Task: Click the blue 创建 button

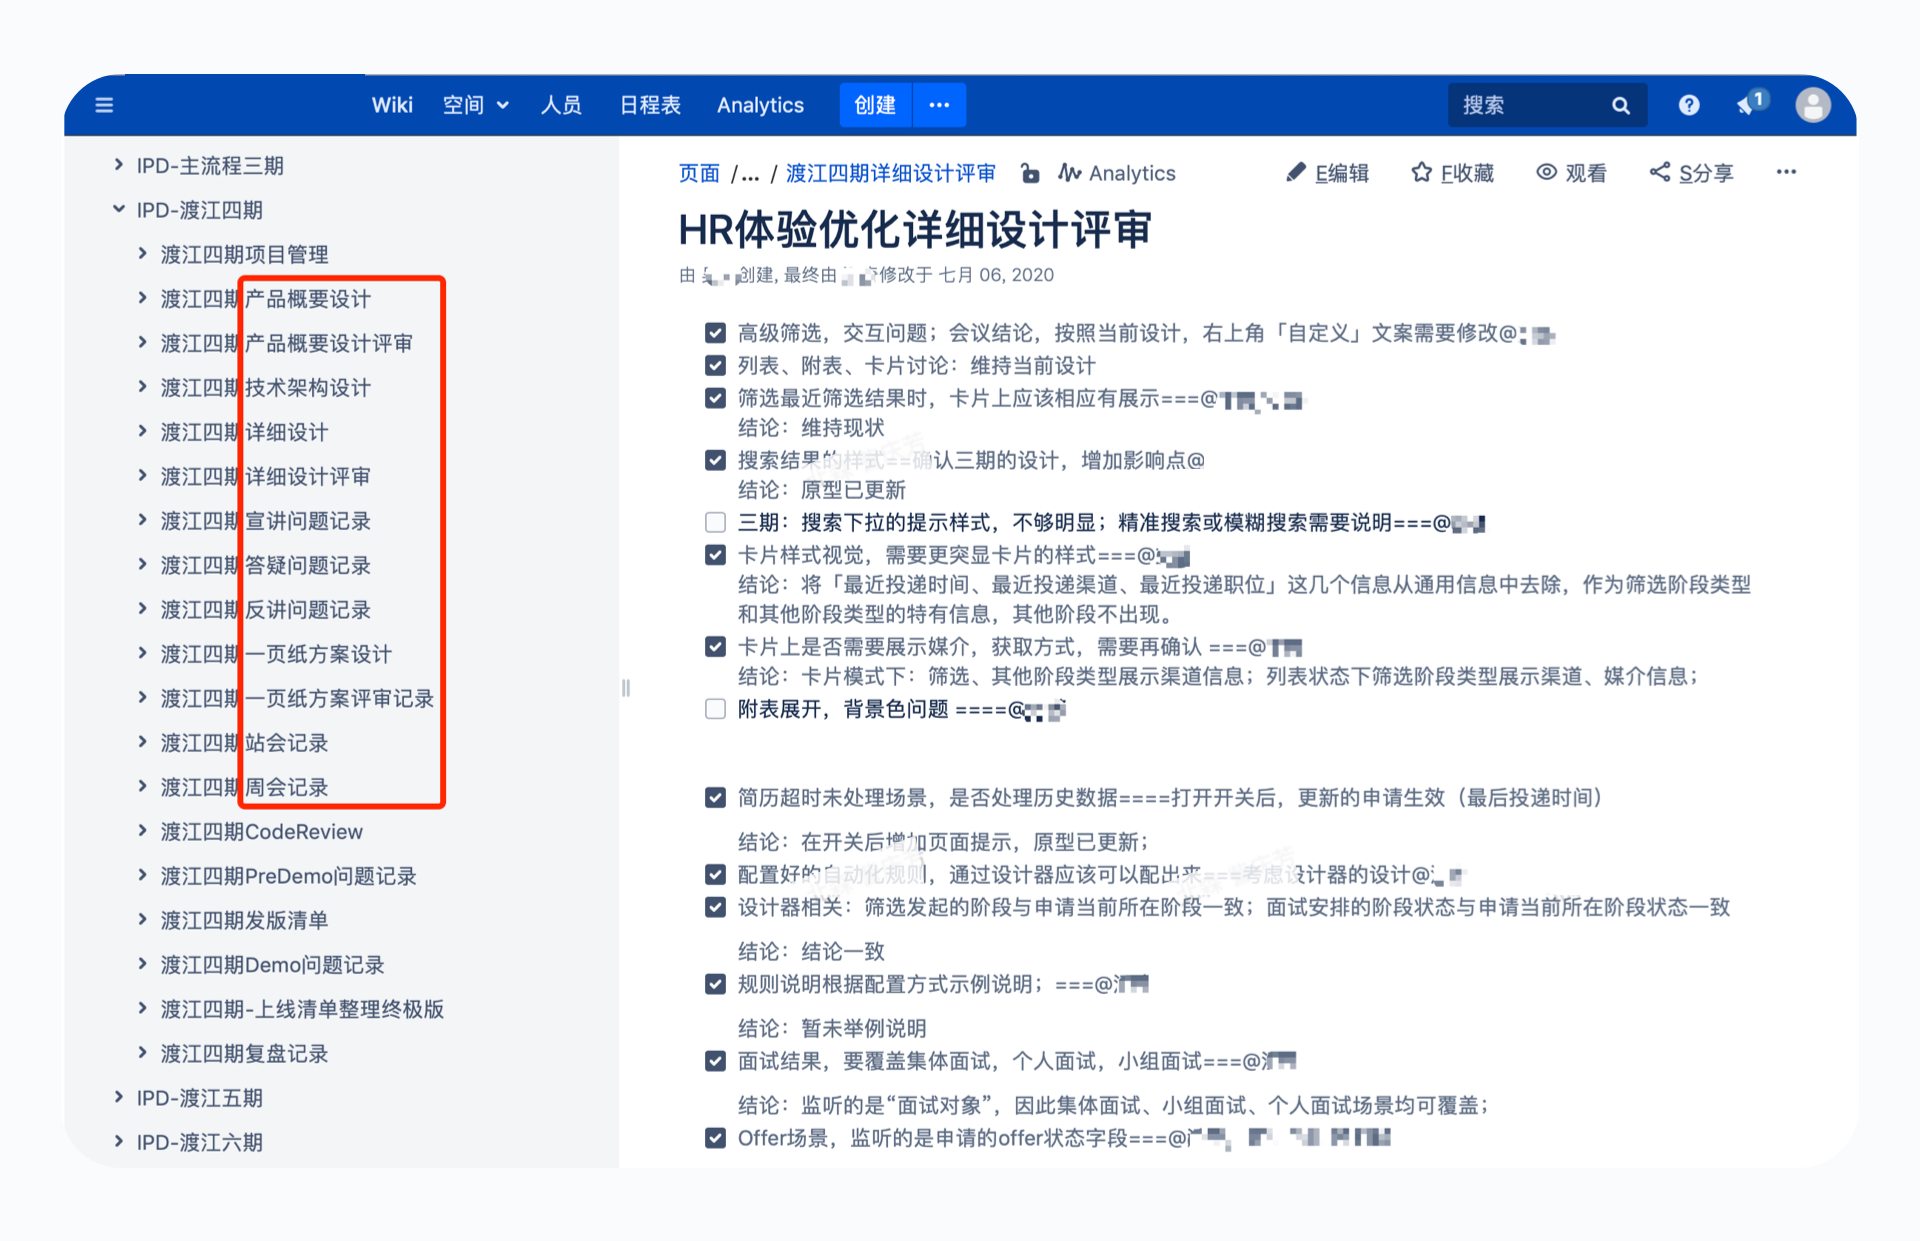Action: pos(874,105)
